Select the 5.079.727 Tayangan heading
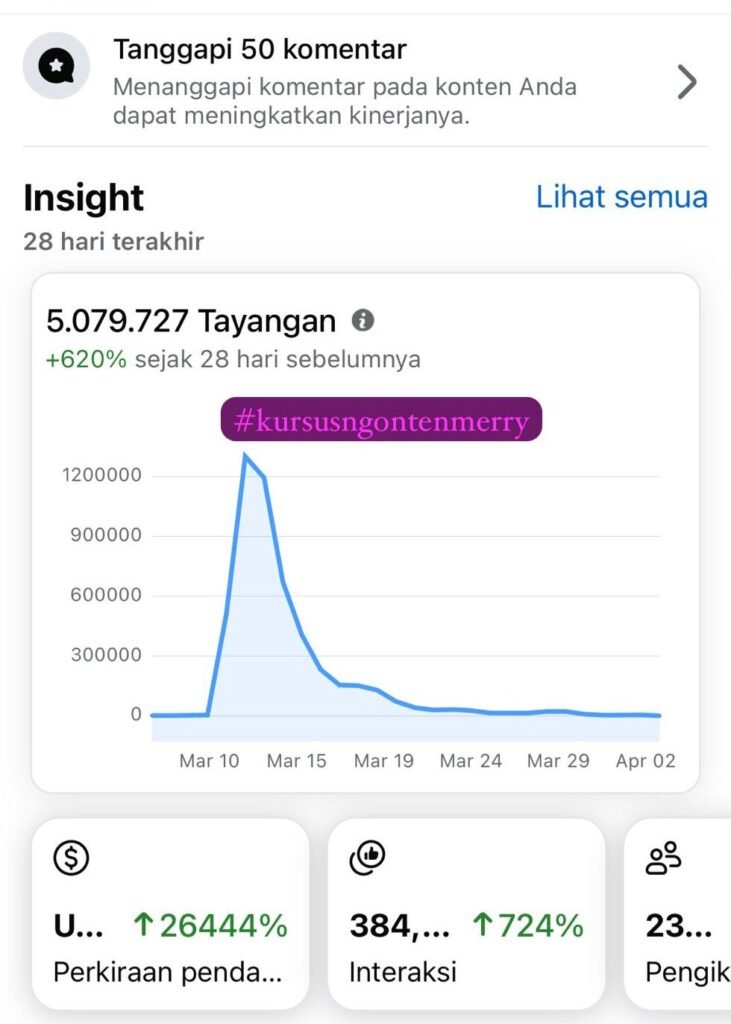Screen dimensions: 731x1024 [191, 321]
